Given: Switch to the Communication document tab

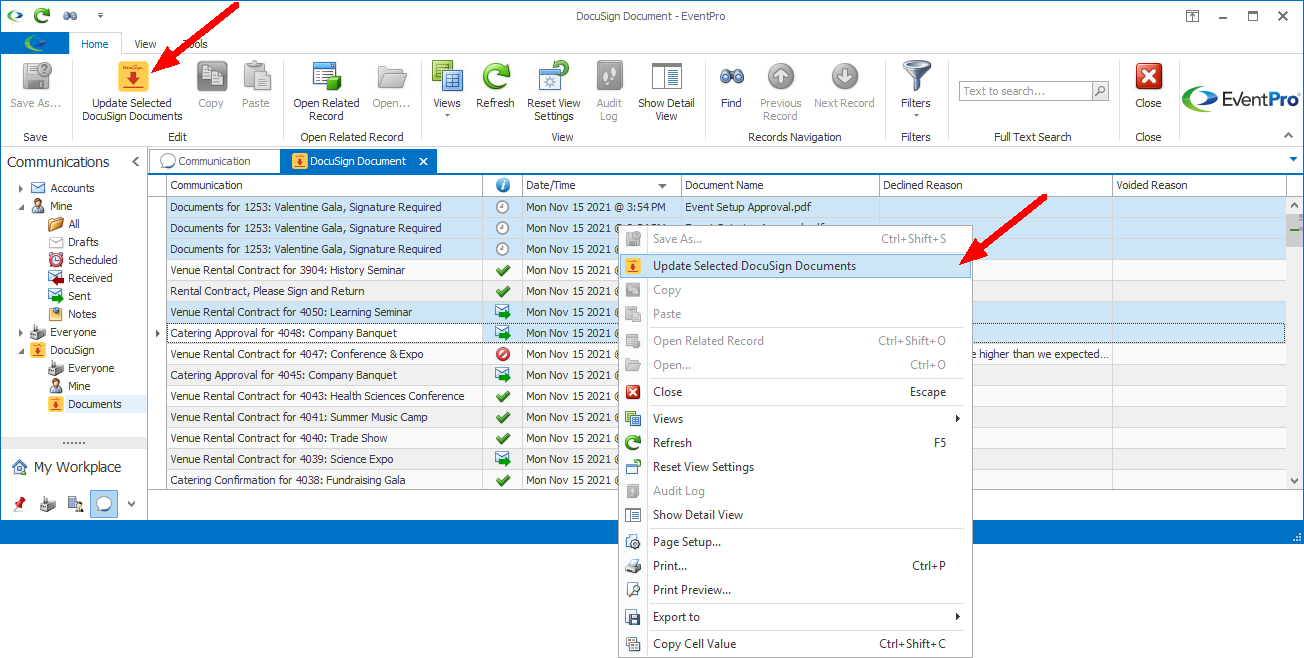Looking at the screenshot, I should click(214, 161).
